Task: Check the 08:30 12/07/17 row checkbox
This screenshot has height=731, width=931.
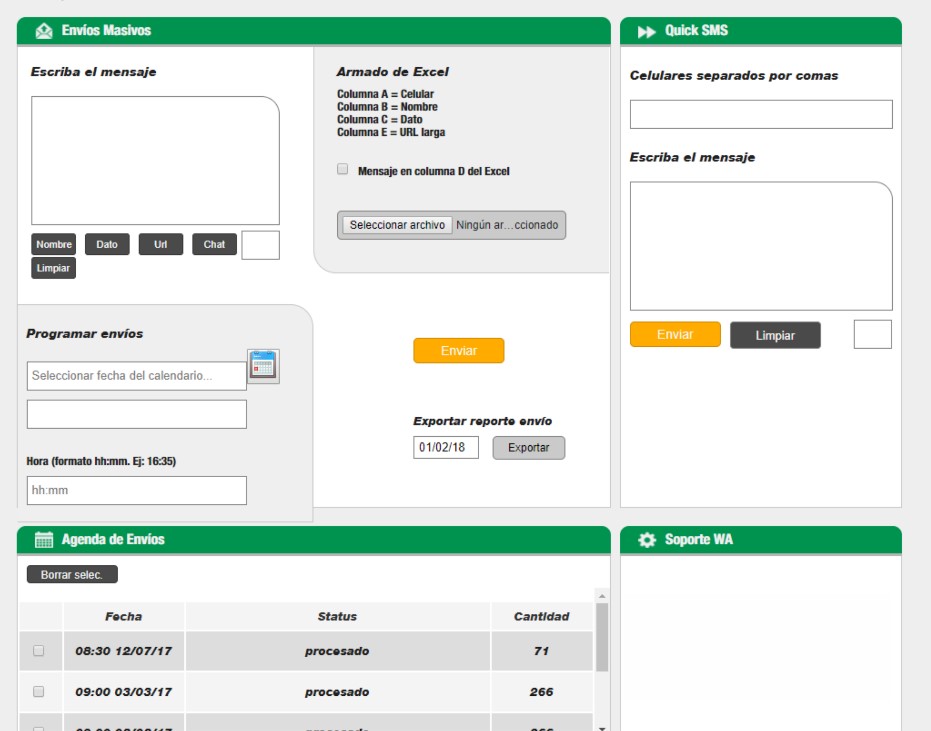Action: coord(39,651)
